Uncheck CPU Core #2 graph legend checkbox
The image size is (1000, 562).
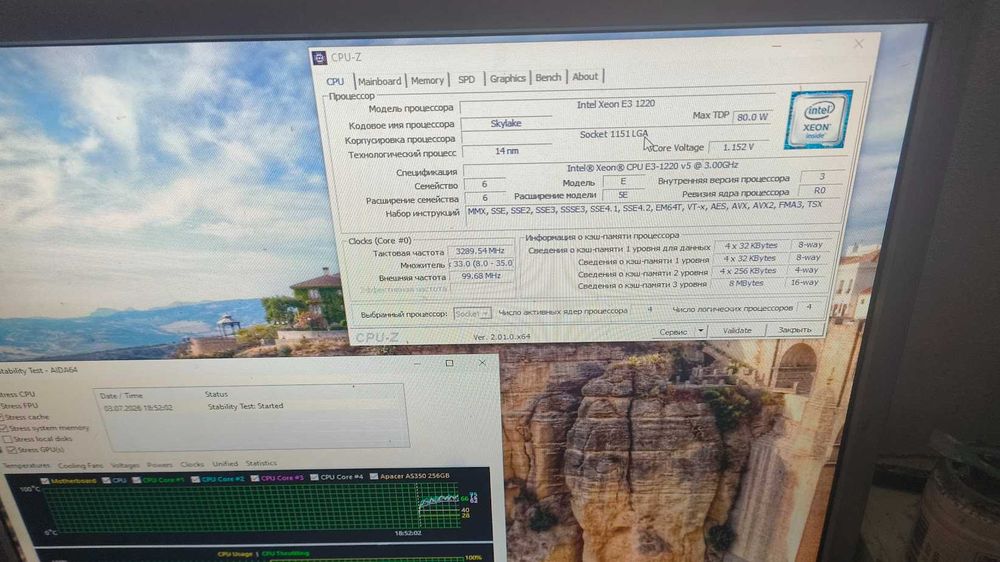tap(195, 479)
